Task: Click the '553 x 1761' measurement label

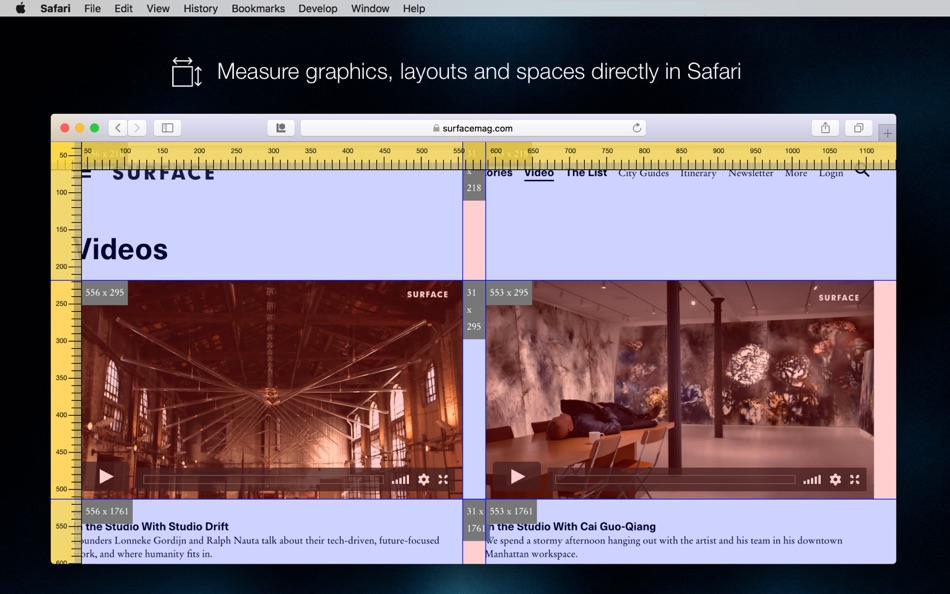Action: tap(511, 512)
